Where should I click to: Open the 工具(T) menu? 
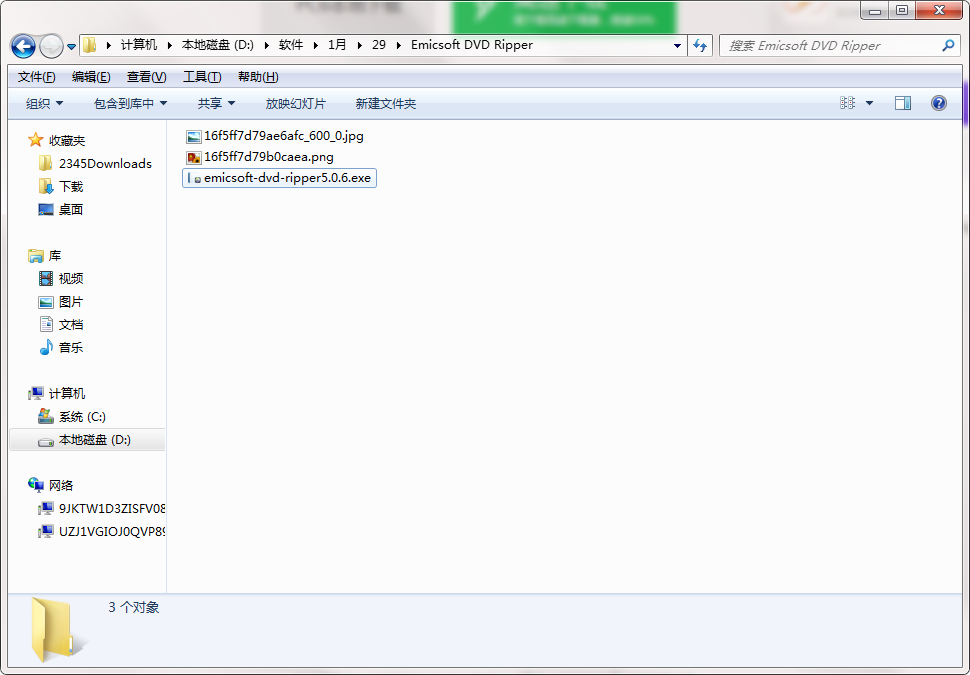pos(202,77)
